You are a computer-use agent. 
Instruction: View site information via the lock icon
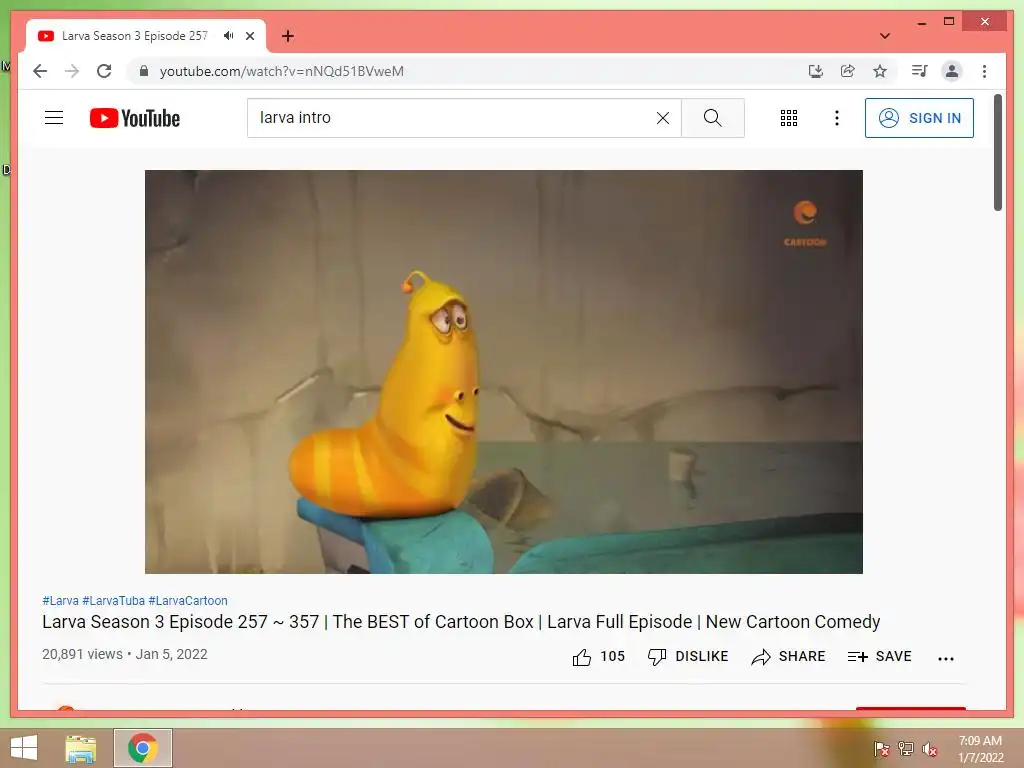pos(144,71)
